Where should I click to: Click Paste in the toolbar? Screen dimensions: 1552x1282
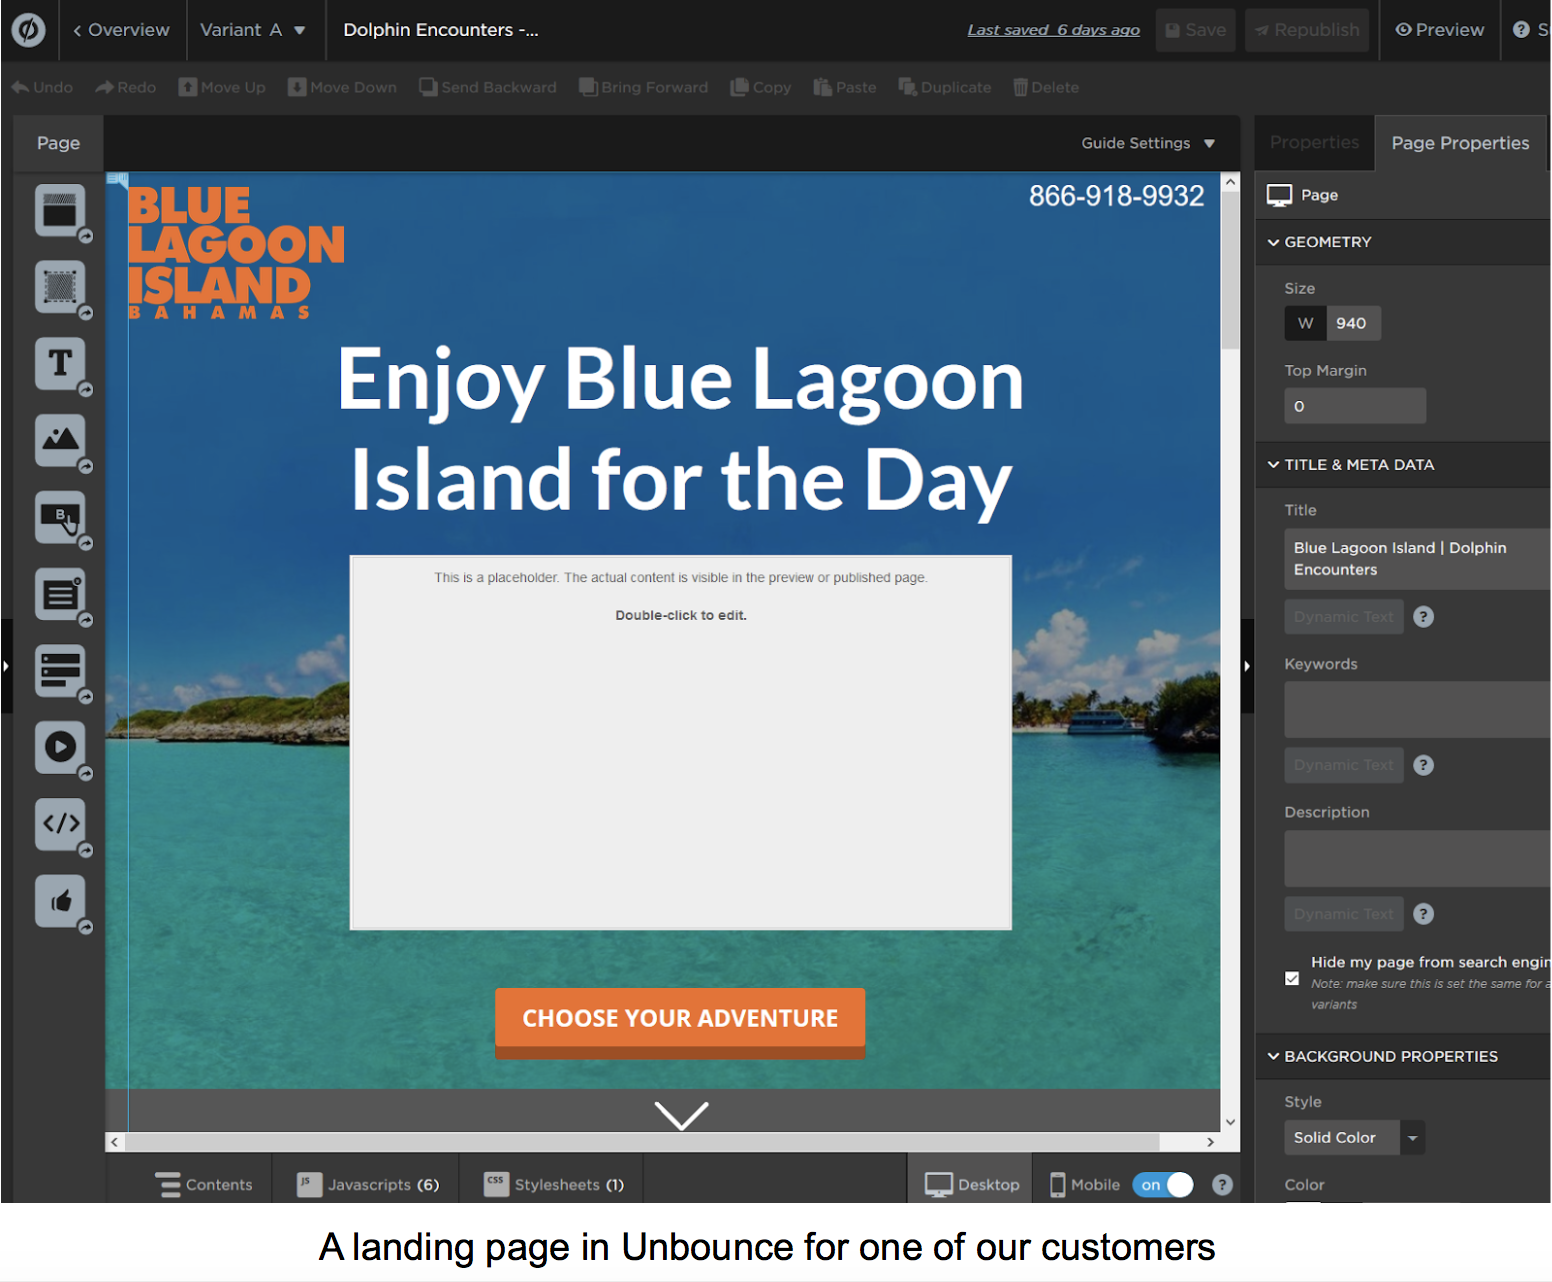pos(845,87)
